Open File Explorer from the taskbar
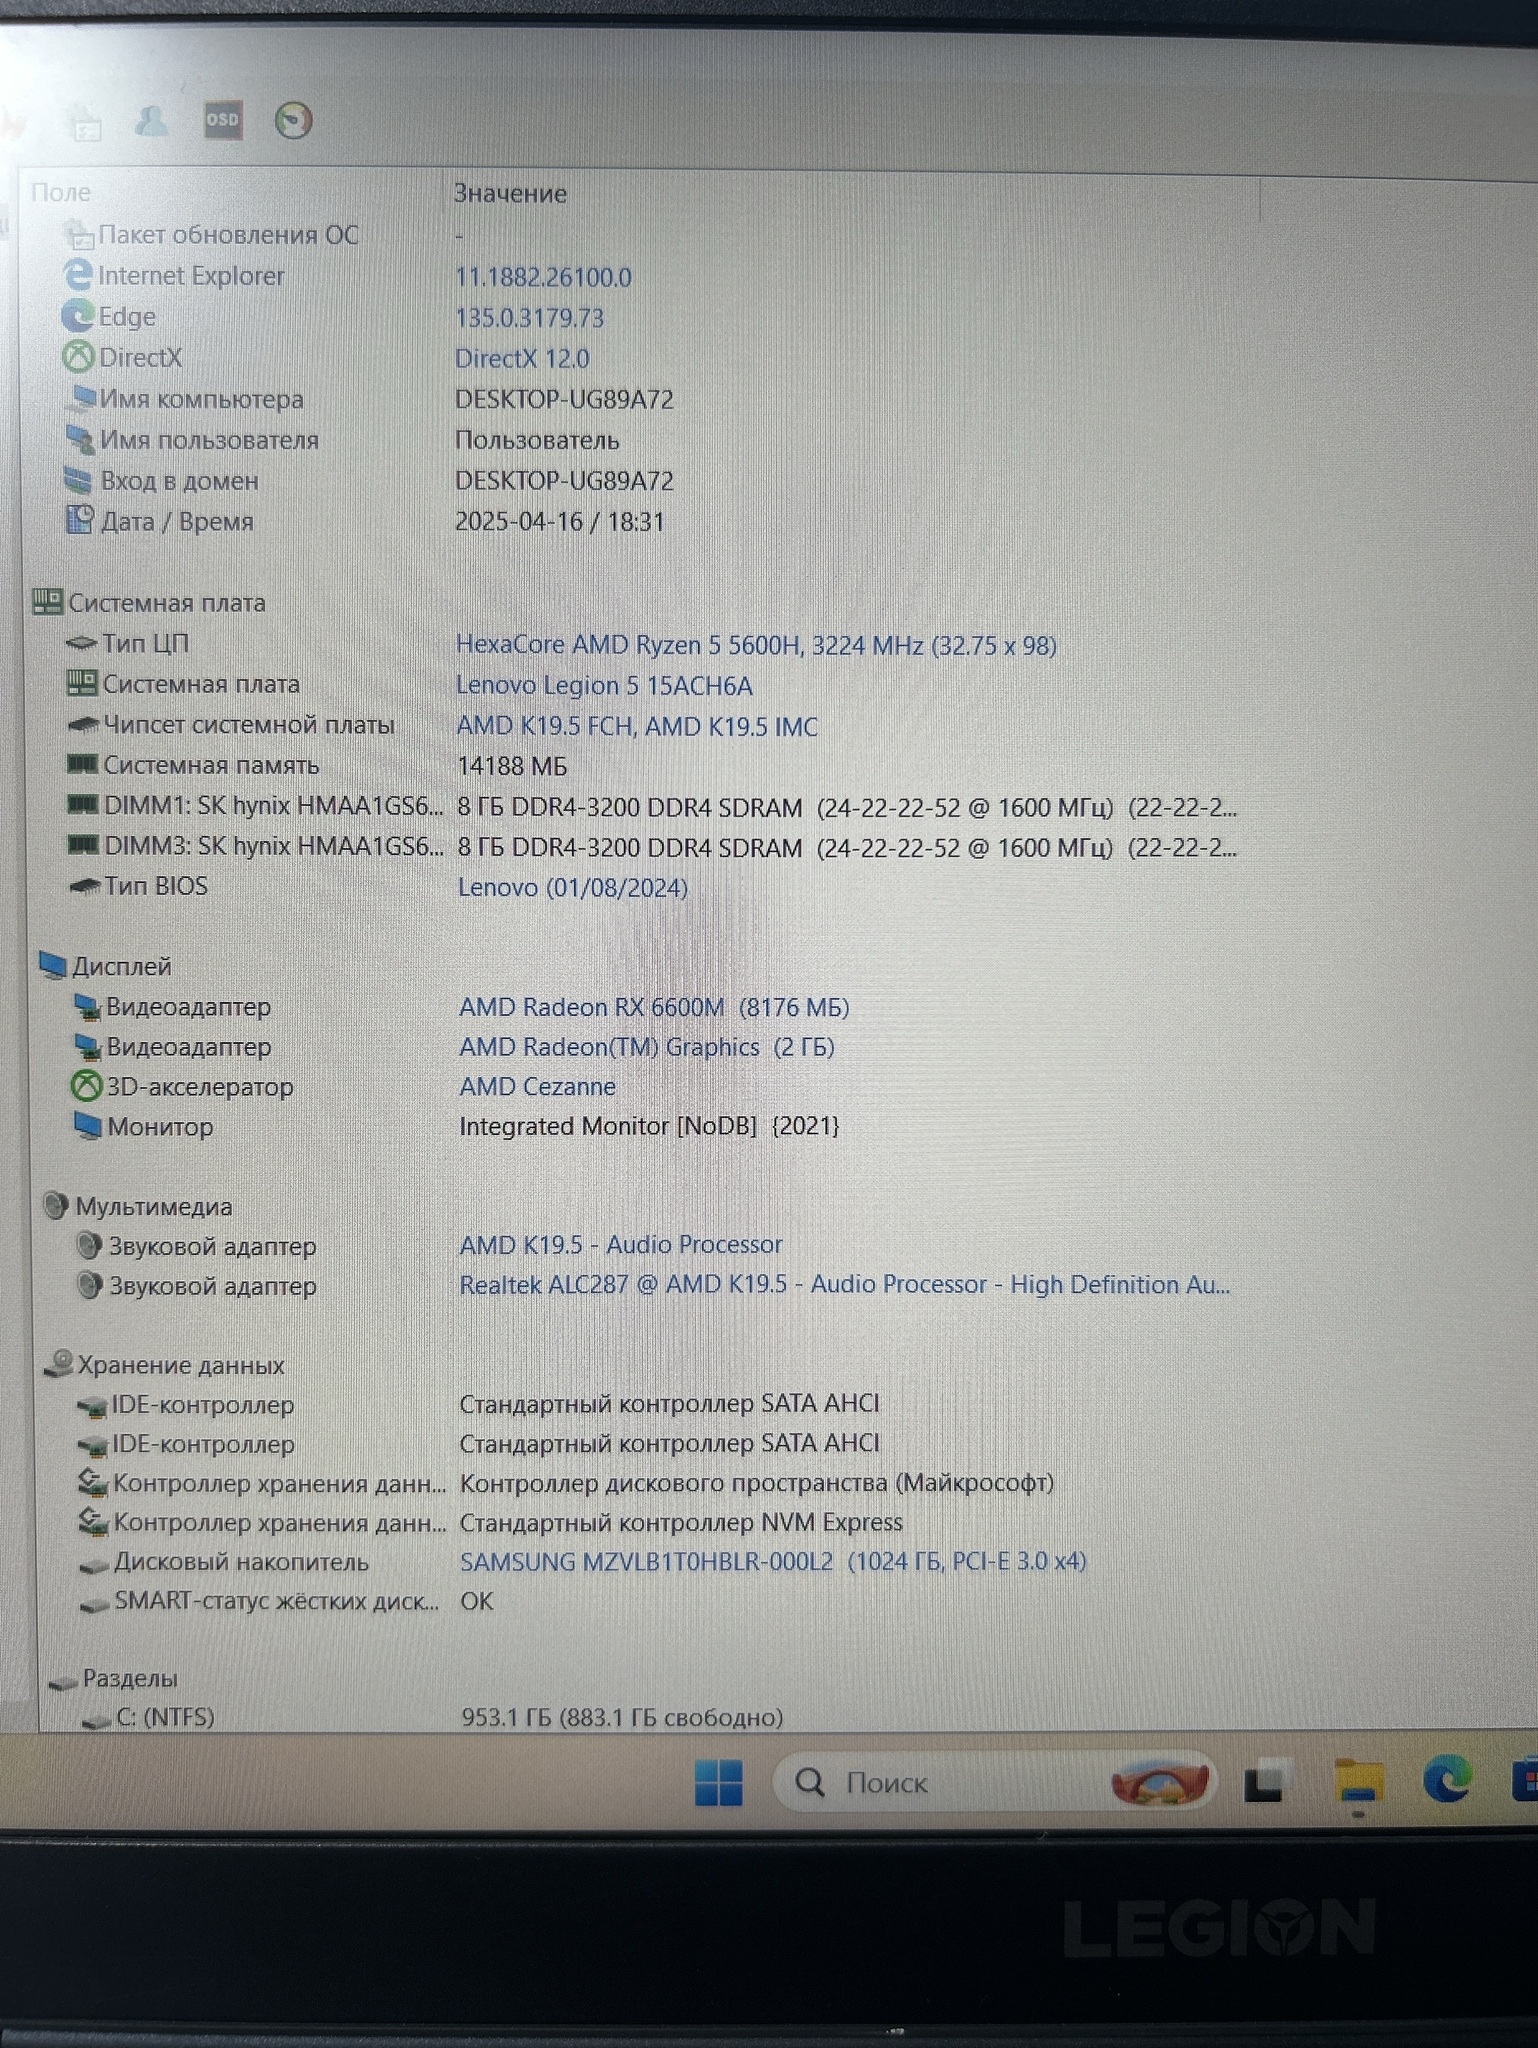 pyautogui.click(x=1358, y=1781)
